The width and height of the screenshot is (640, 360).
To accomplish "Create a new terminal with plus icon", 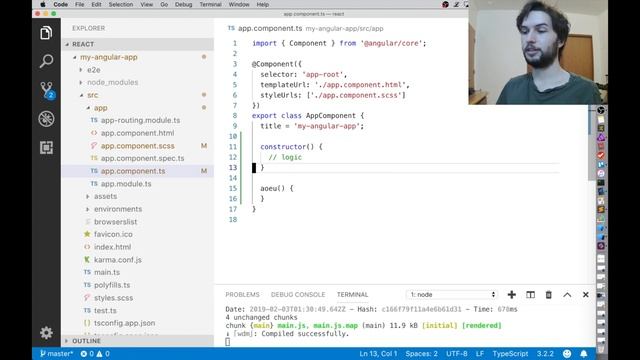I will pyautogui.click(x=511, y=295).
